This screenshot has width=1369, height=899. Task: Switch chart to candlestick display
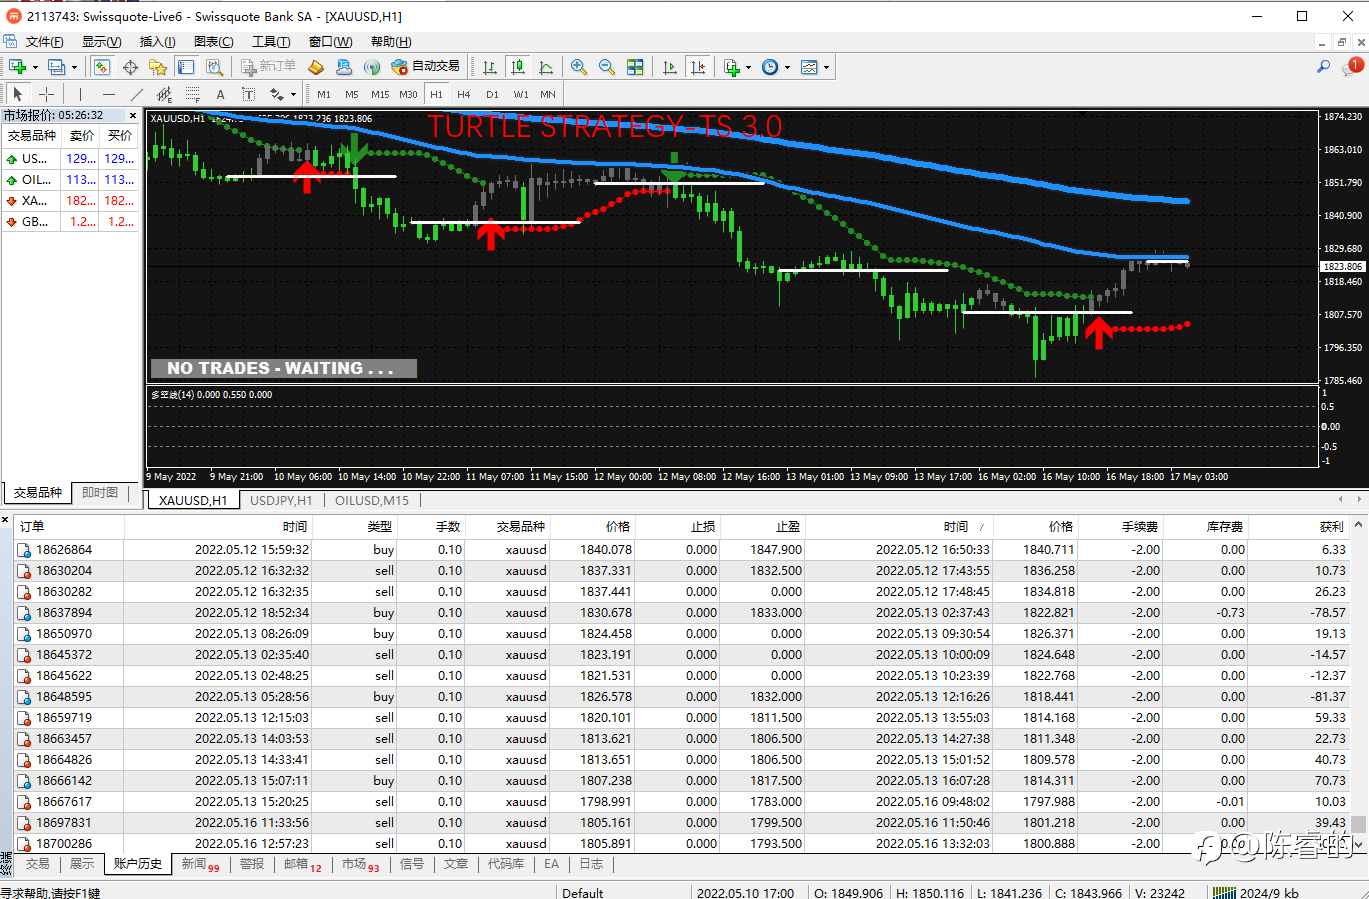point(517,67)
